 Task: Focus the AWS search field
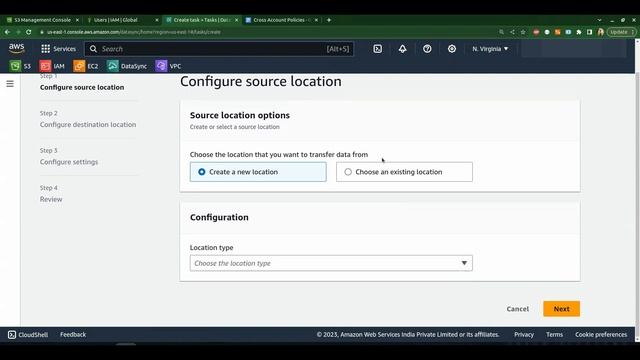(219, 49)
